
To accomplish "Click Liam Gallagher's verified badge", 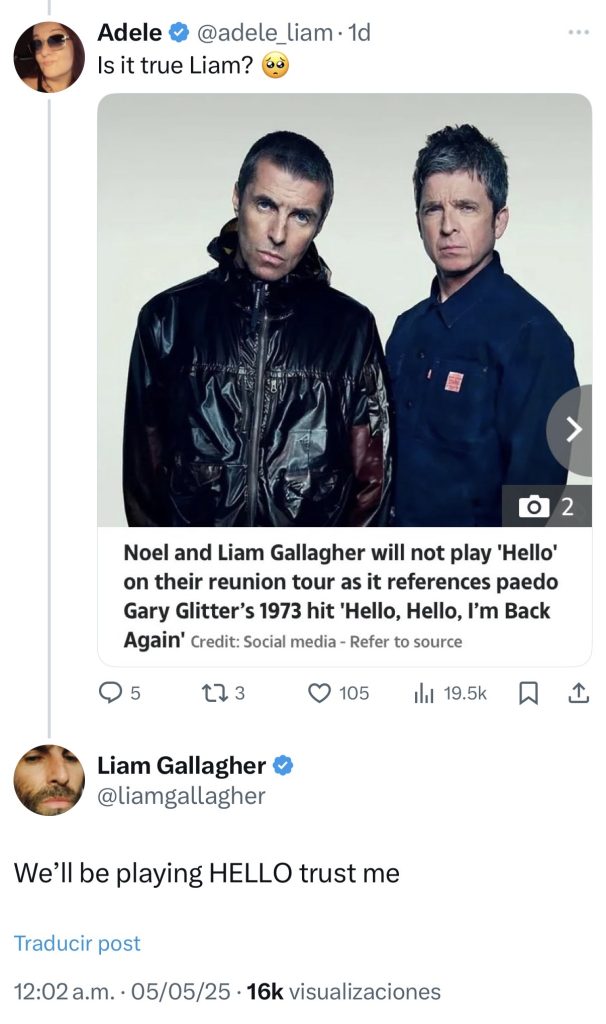I will (283, 767).
